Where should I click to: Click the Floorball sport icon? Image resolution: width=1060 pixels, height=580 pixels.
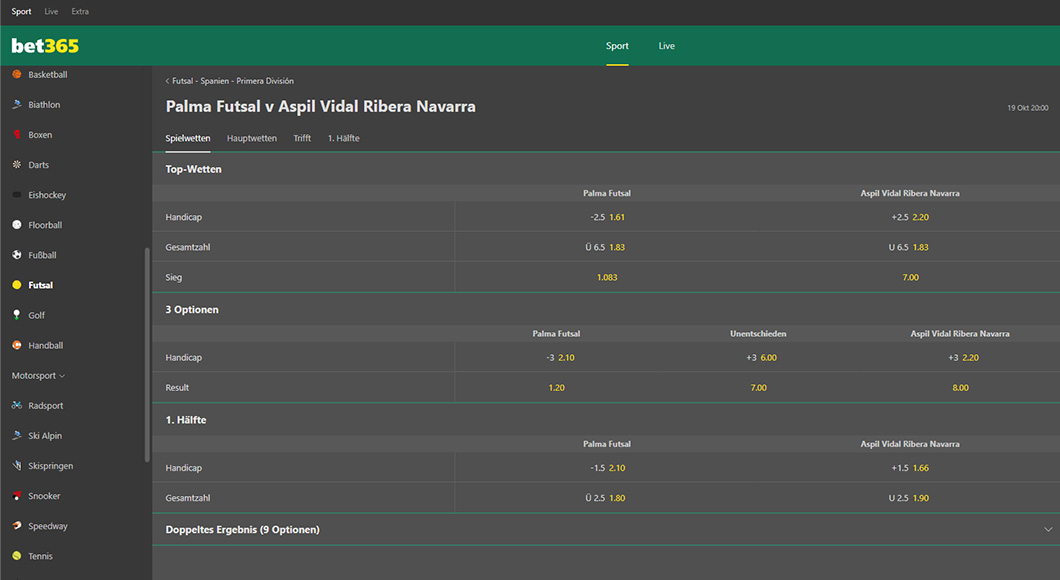click(x=17, y=224)
